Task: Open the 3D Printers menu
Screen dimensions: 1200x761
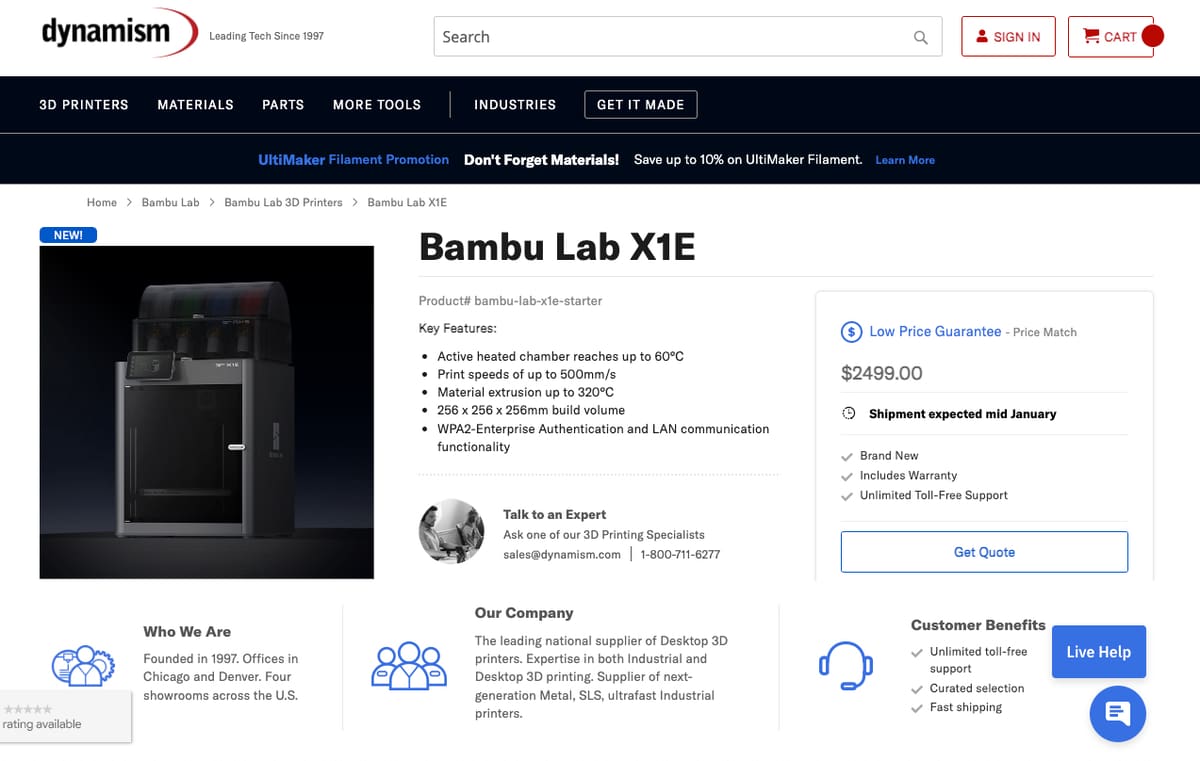Action: pyautogui.click(x=84, y=104)
